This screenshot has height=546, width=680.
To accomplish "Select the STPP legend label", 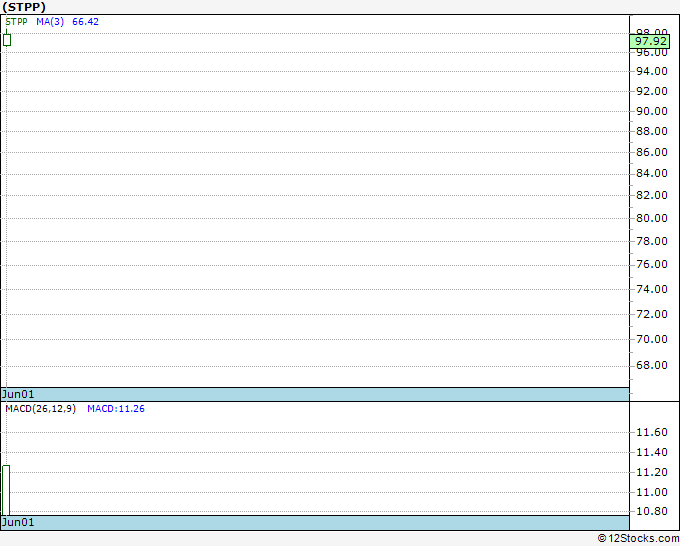I will click(16, 22).
